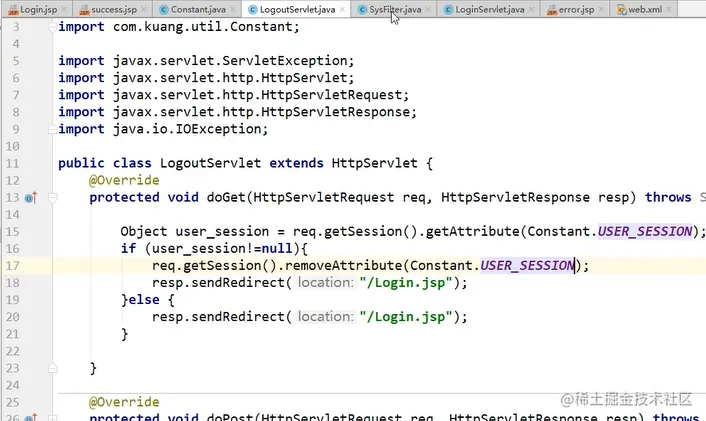Click line number 17 in the gutter
The image size is (706, 421).
13,266
